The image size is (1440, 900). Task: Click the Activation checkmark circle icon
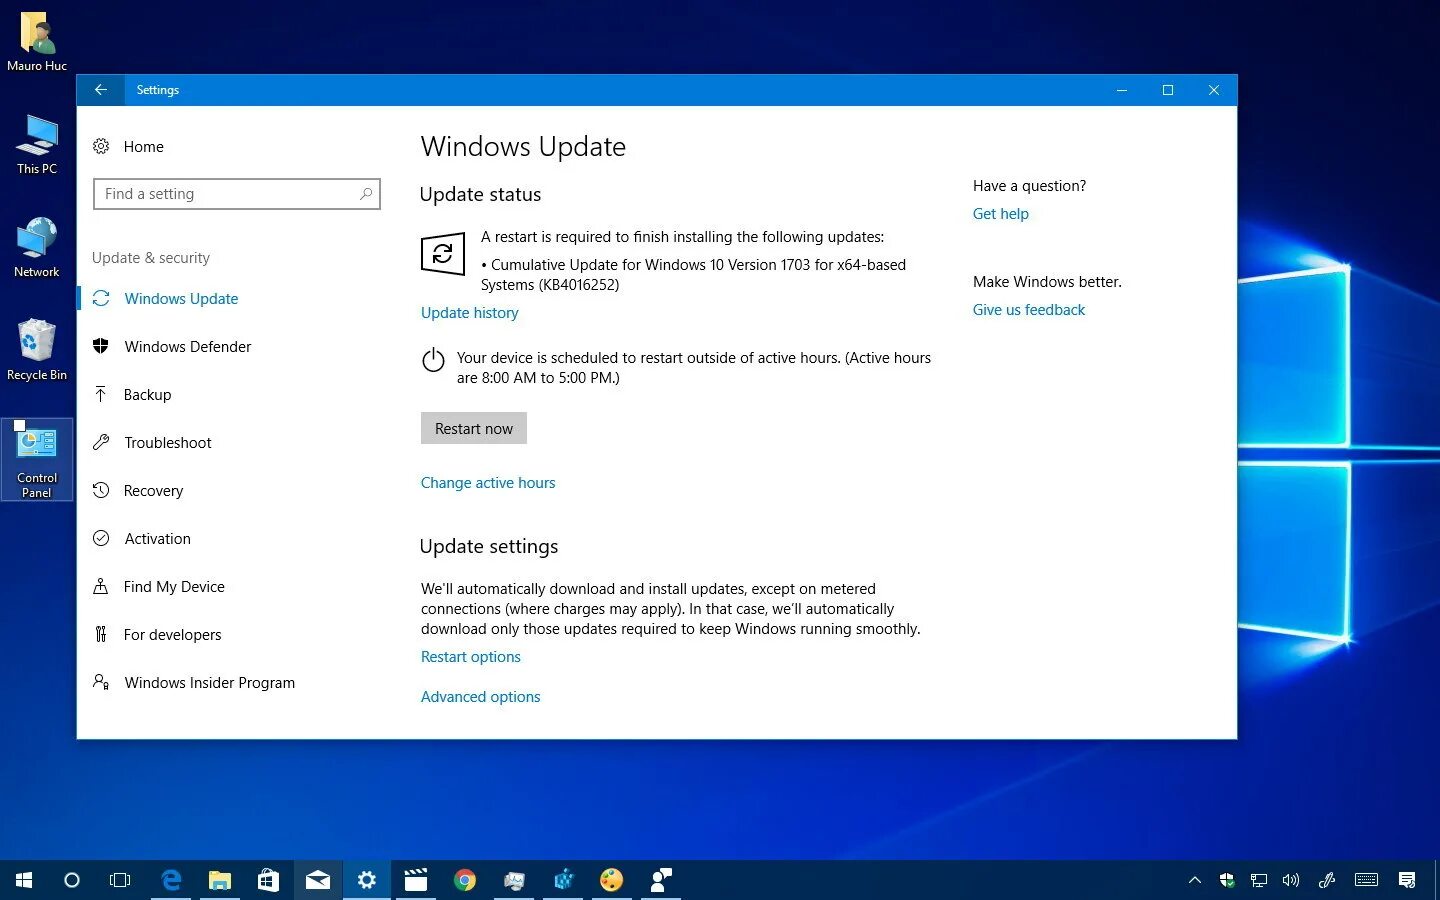click(x=101, y=539)
